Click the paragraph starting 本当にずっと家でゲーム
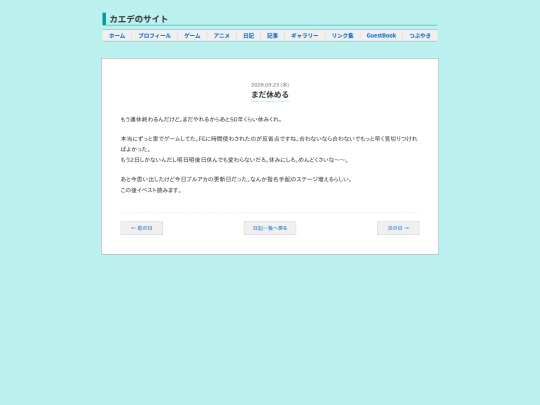Image resolution: width=540 pixels, height=405 pixels. pos(269,144)
